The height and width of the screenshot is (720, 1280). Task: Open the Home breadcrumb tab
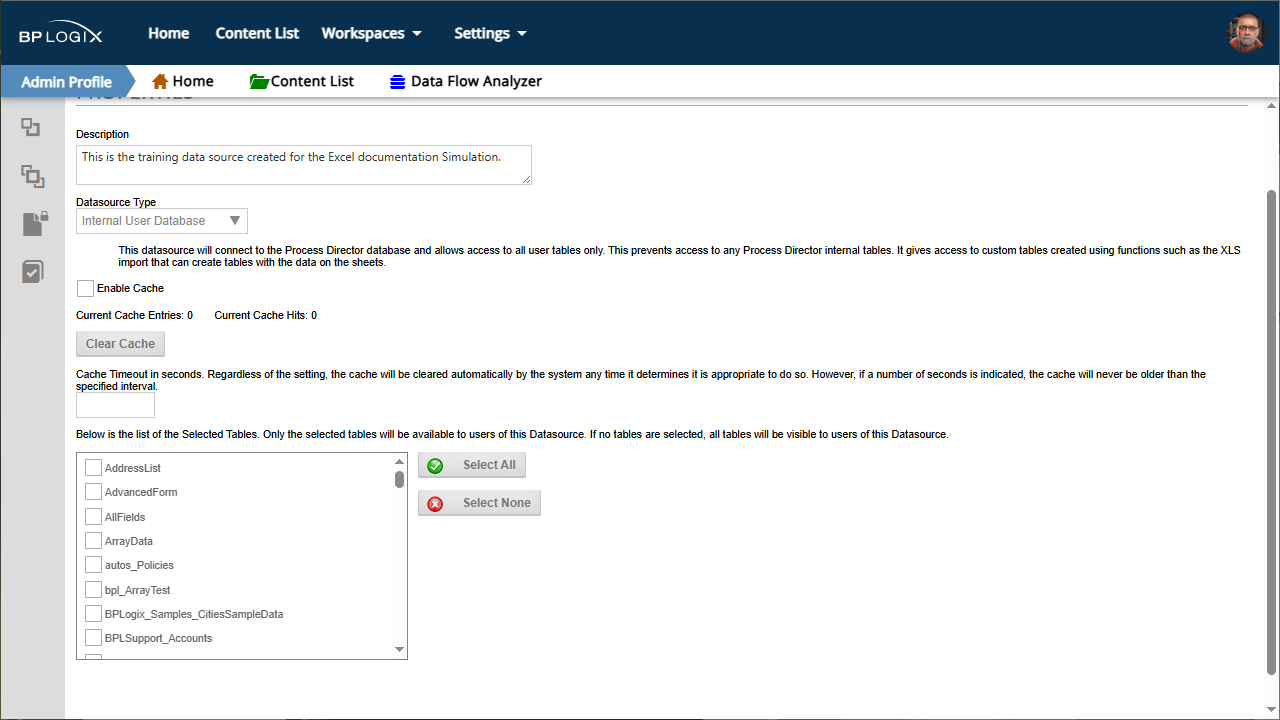click(x=182, y=81)
